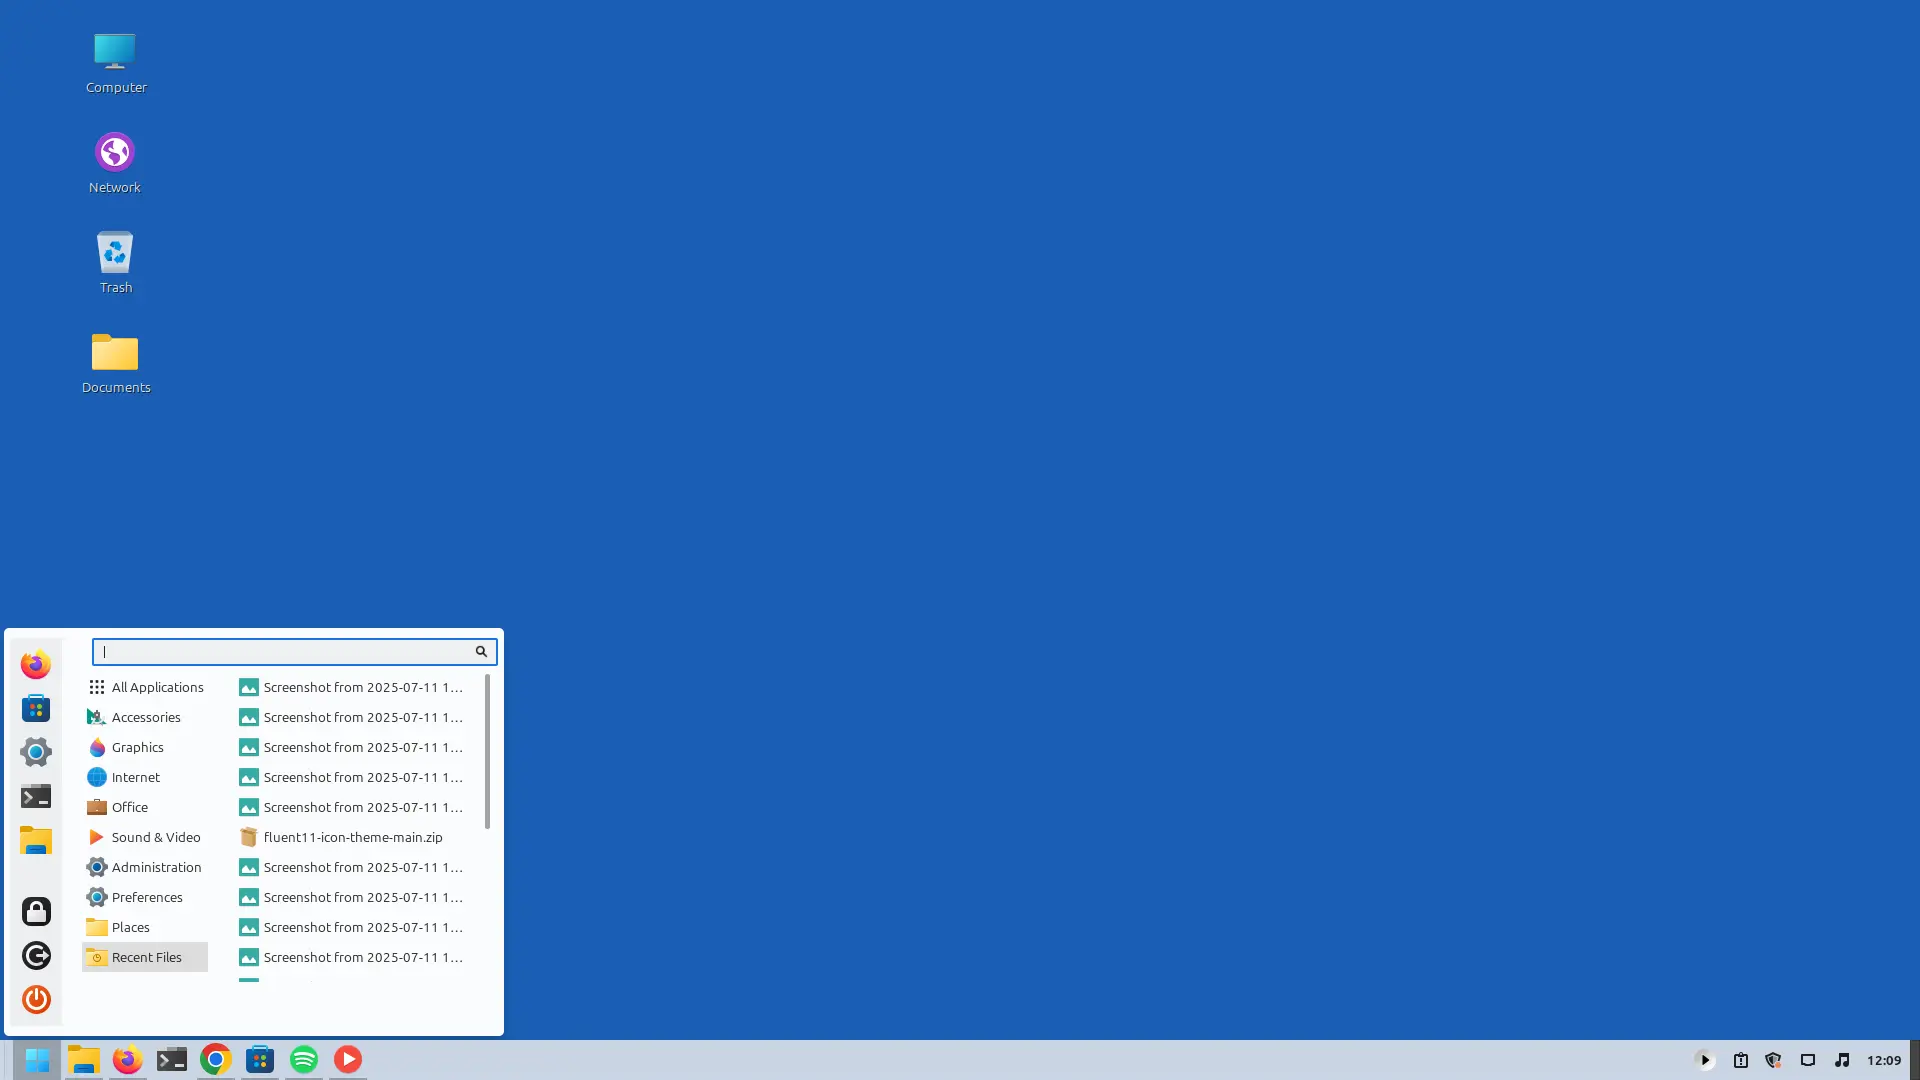The height and width of the screenshot is (1080, 1920).
Task: Click the menu search input field
Action: 294,652
